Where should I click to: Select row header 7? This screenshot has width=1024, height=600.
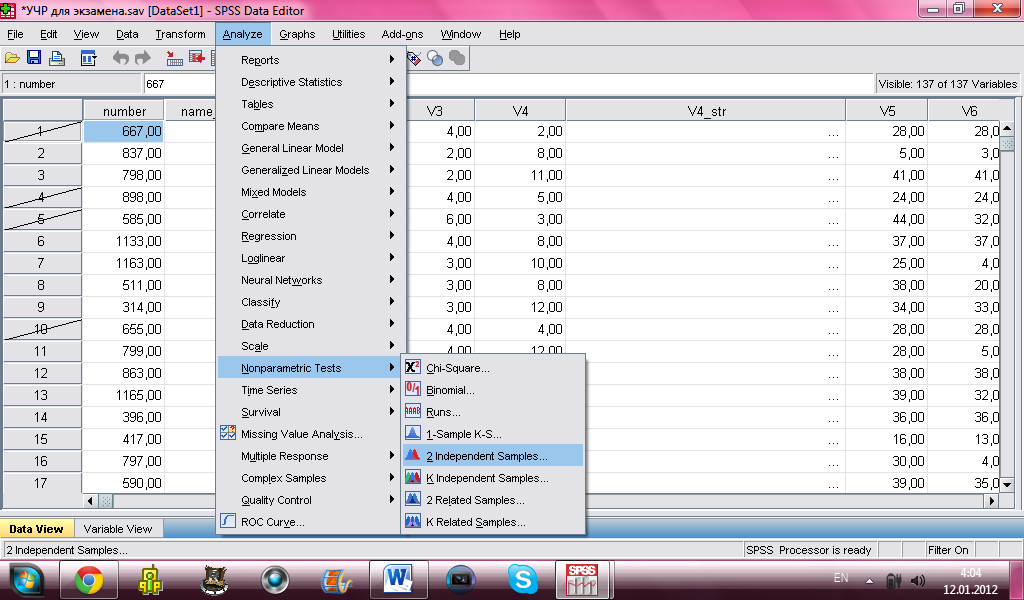coord(41,263)
